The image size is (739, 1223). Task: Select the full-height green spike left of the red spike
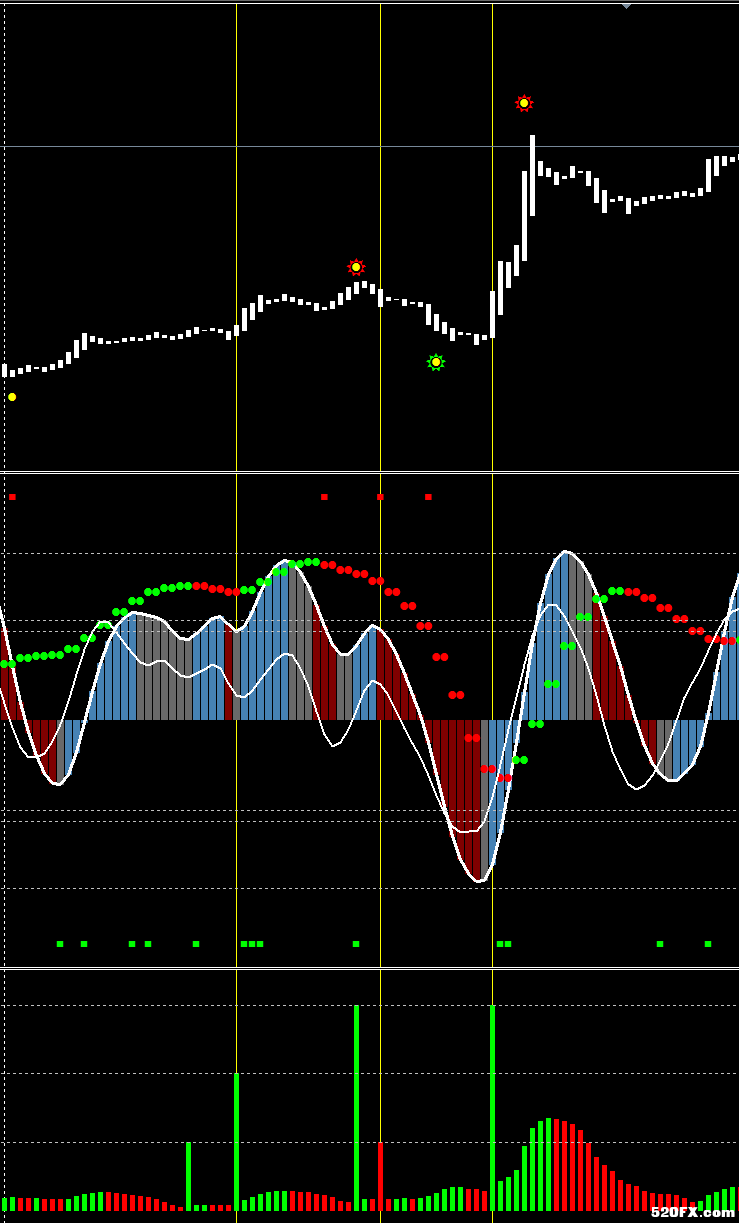pos(356,1108)
